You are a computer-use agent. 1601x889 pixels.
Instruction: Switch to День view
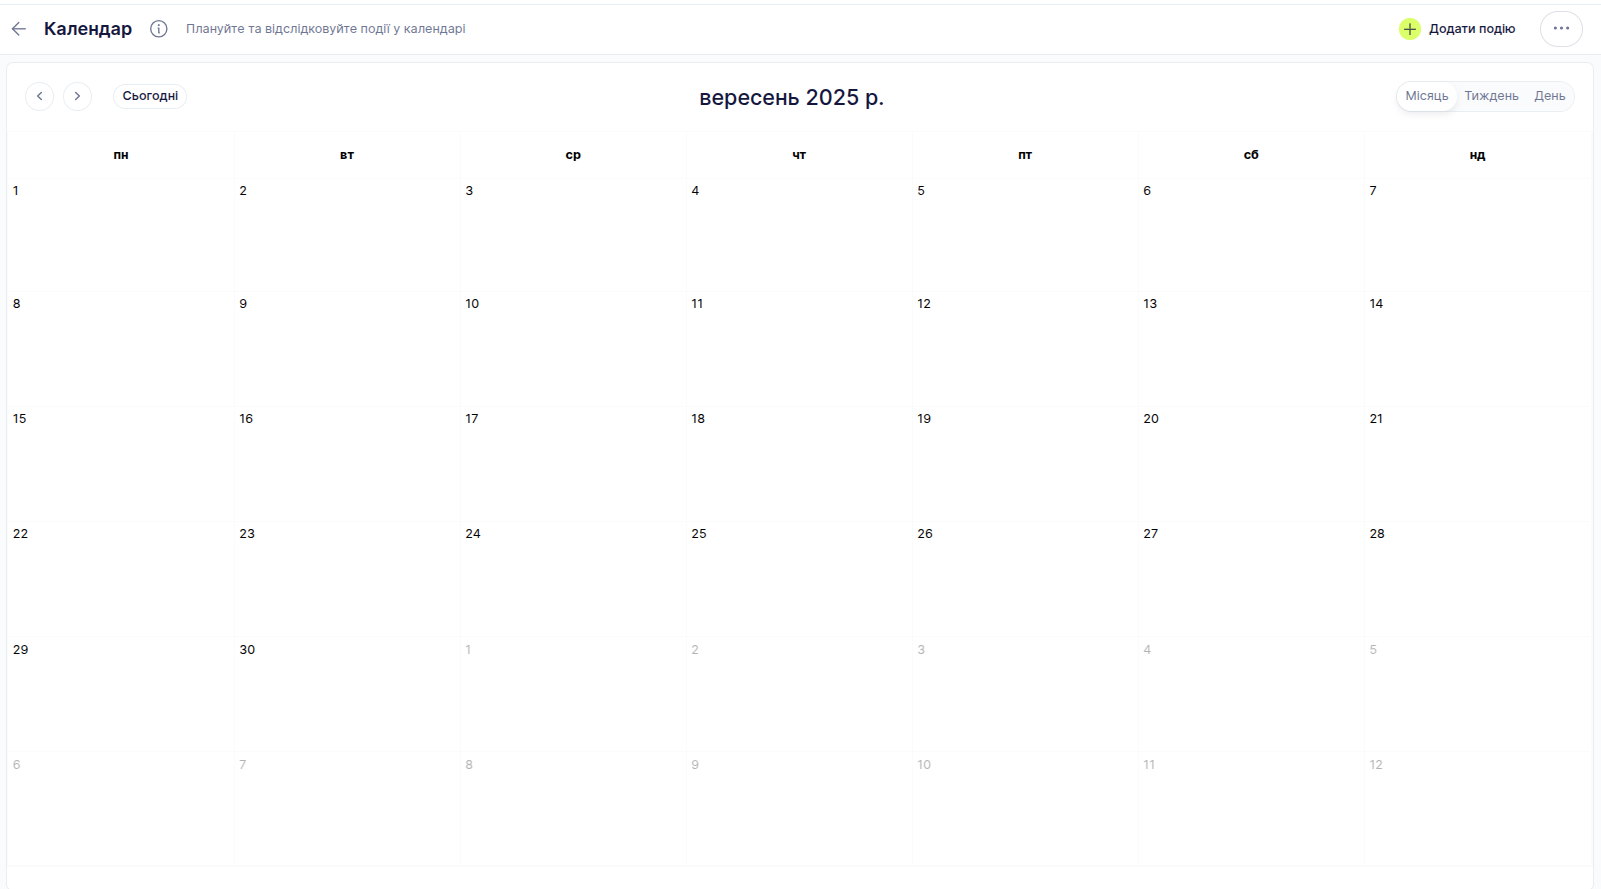pyautogui.click(x=1549, y=96)
